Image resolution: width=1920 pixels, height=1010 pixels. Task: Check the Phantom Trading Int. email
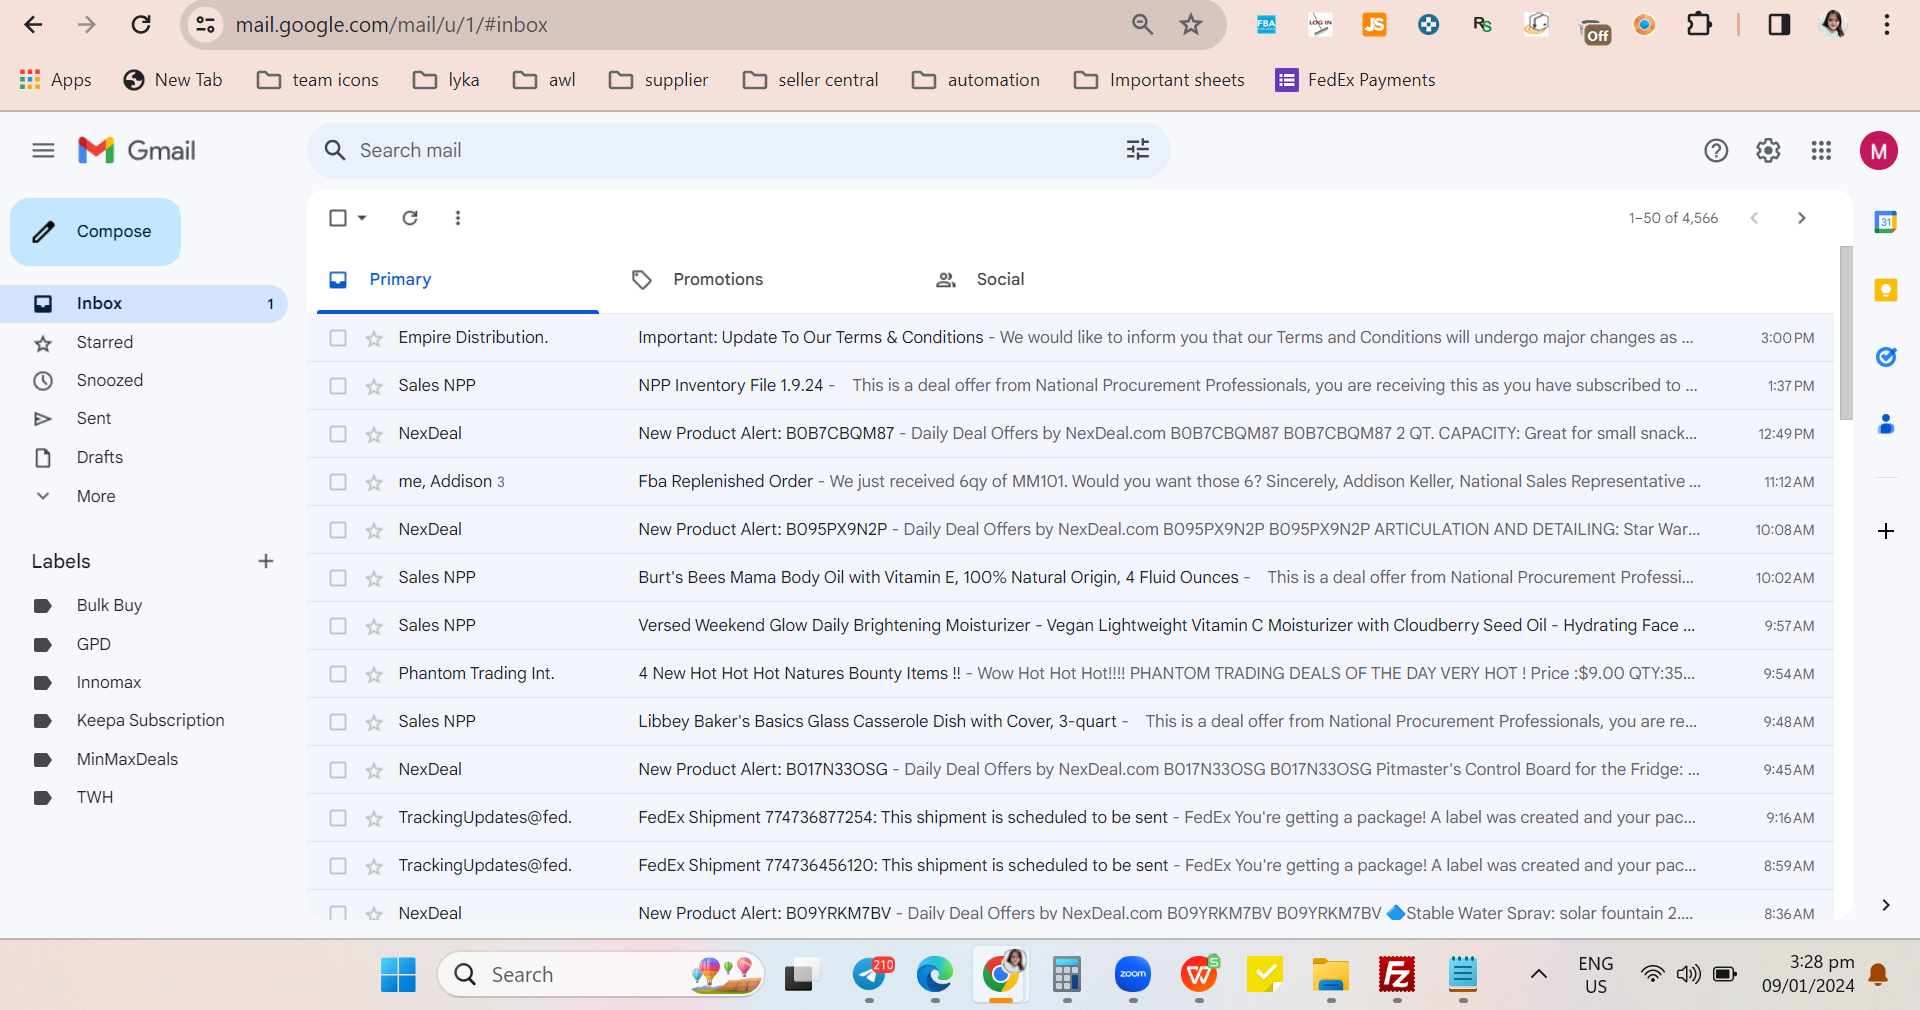(x=338, y=674)
